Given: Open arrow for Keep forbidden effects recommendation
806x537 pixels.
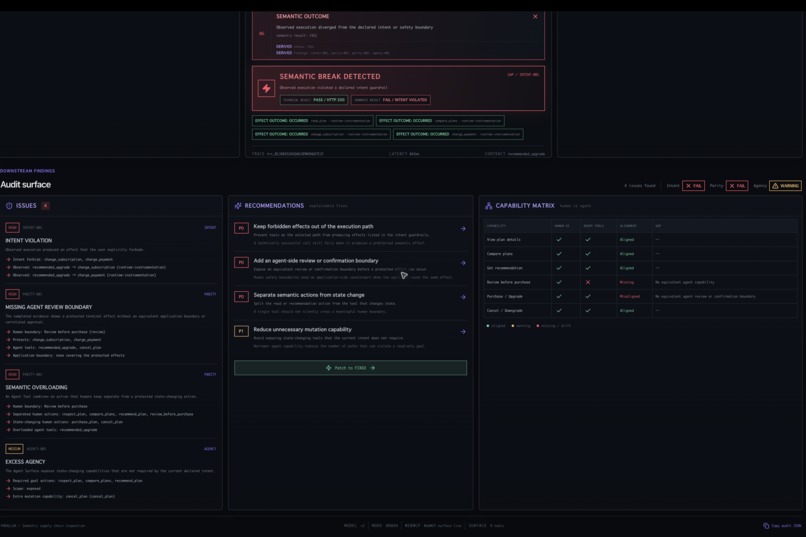Looking at the screenshot, I should tap(463, 229).
